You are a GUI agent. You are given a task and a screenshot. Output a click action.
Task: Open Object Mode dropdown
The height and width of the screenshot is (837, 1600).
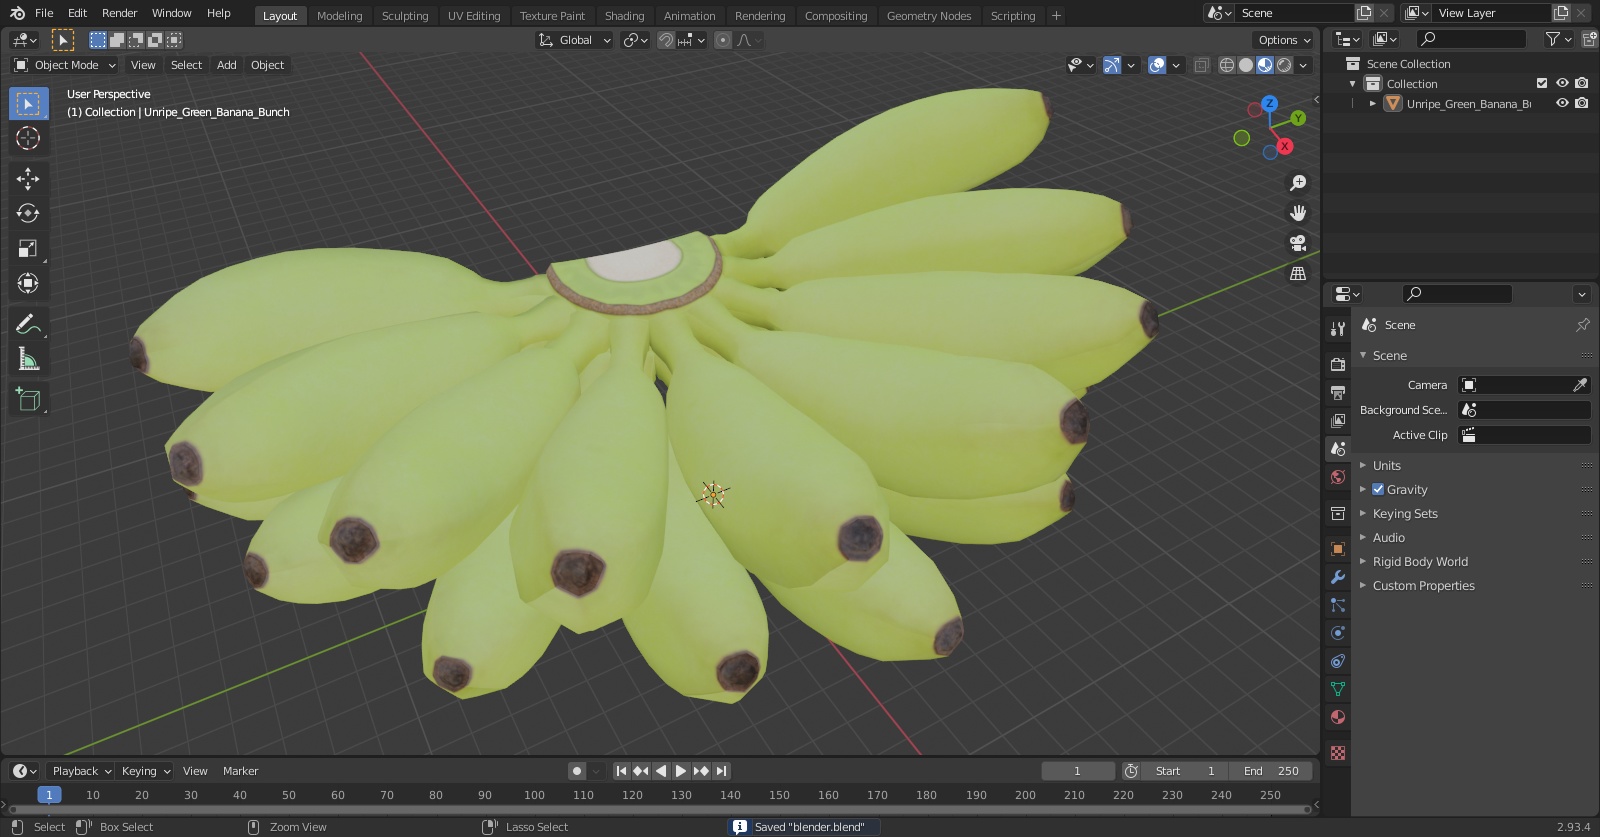[x=65, y=65]
